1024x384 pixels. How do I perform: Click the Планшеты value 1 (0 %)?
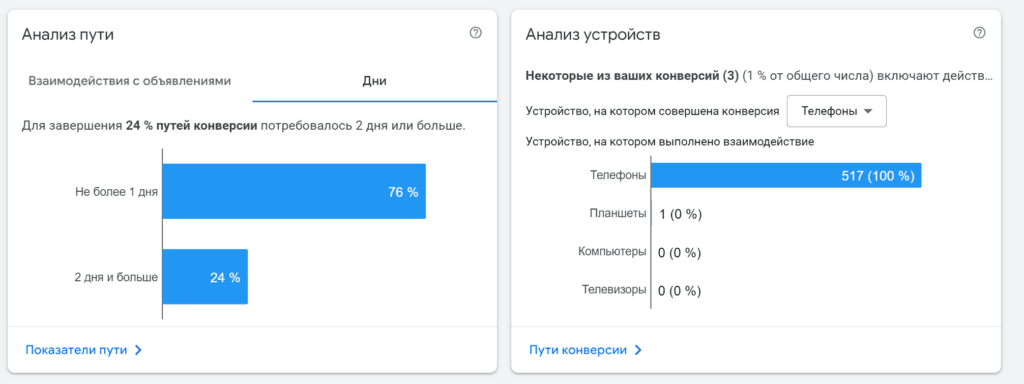click(x=680, y=214)
